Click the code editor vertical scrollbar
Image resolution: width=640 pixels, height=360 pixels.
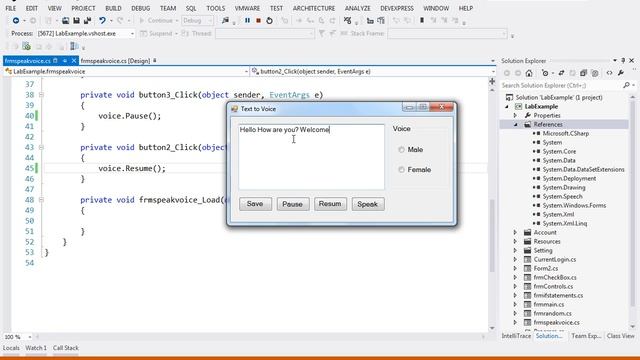[492, 235]
